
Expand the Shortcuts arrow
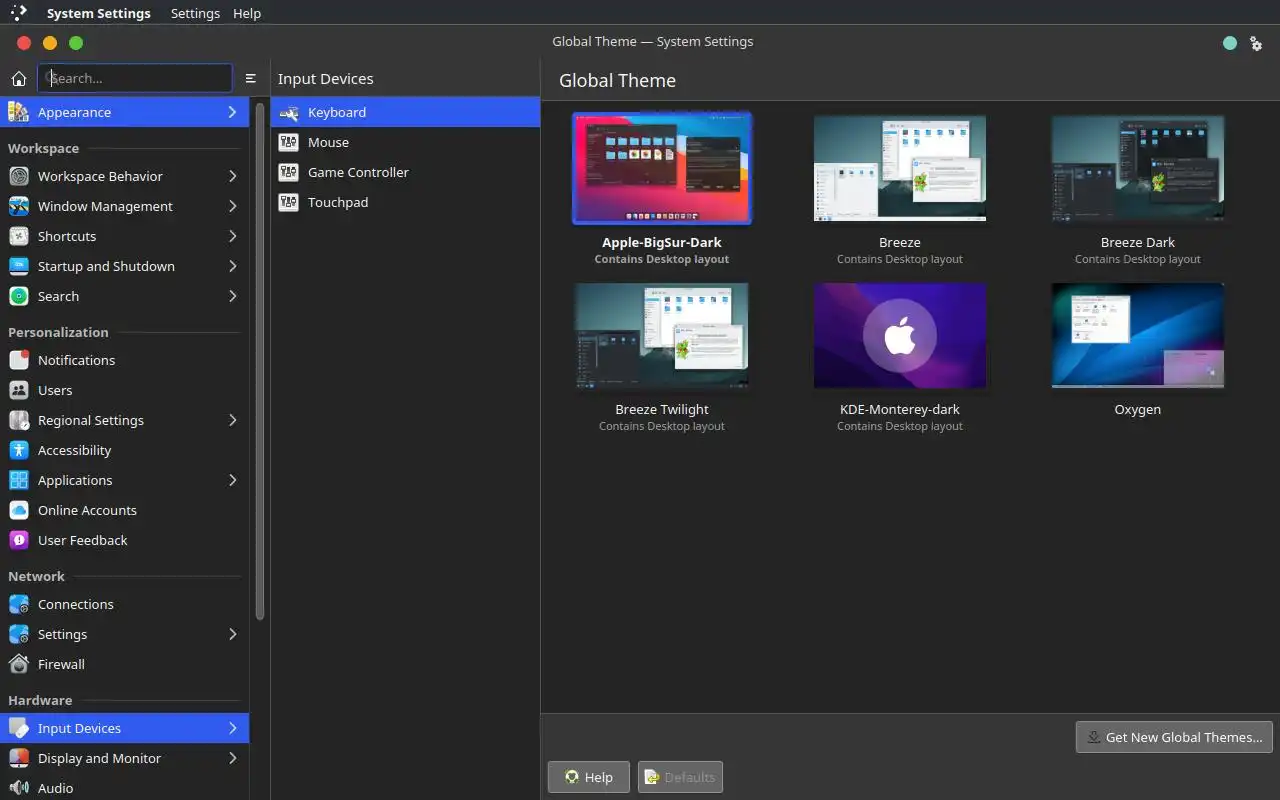(232, 236)
